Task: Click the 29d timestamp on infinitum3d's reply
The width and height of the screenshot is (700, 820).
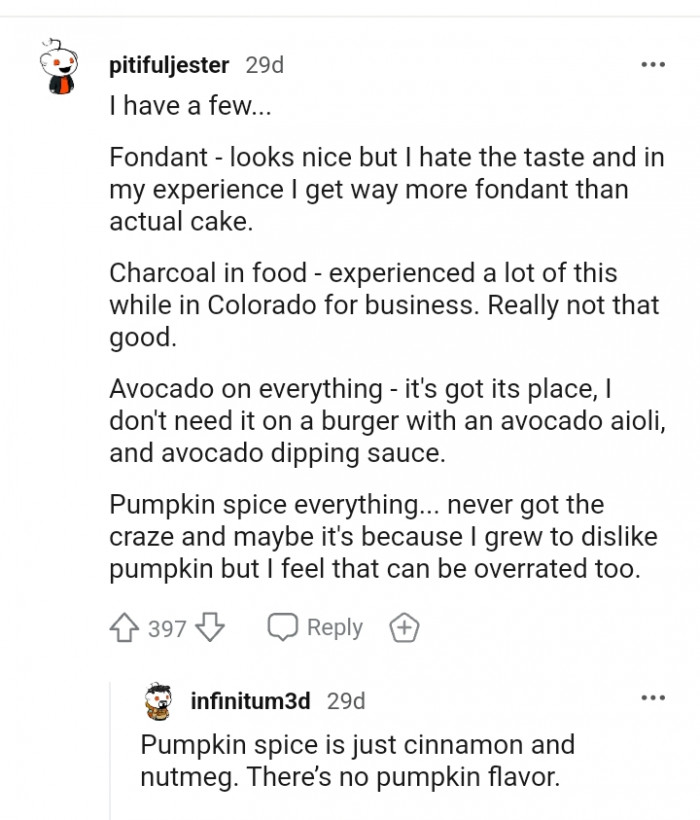Action: pyautogui.click(x=343, y=701)
